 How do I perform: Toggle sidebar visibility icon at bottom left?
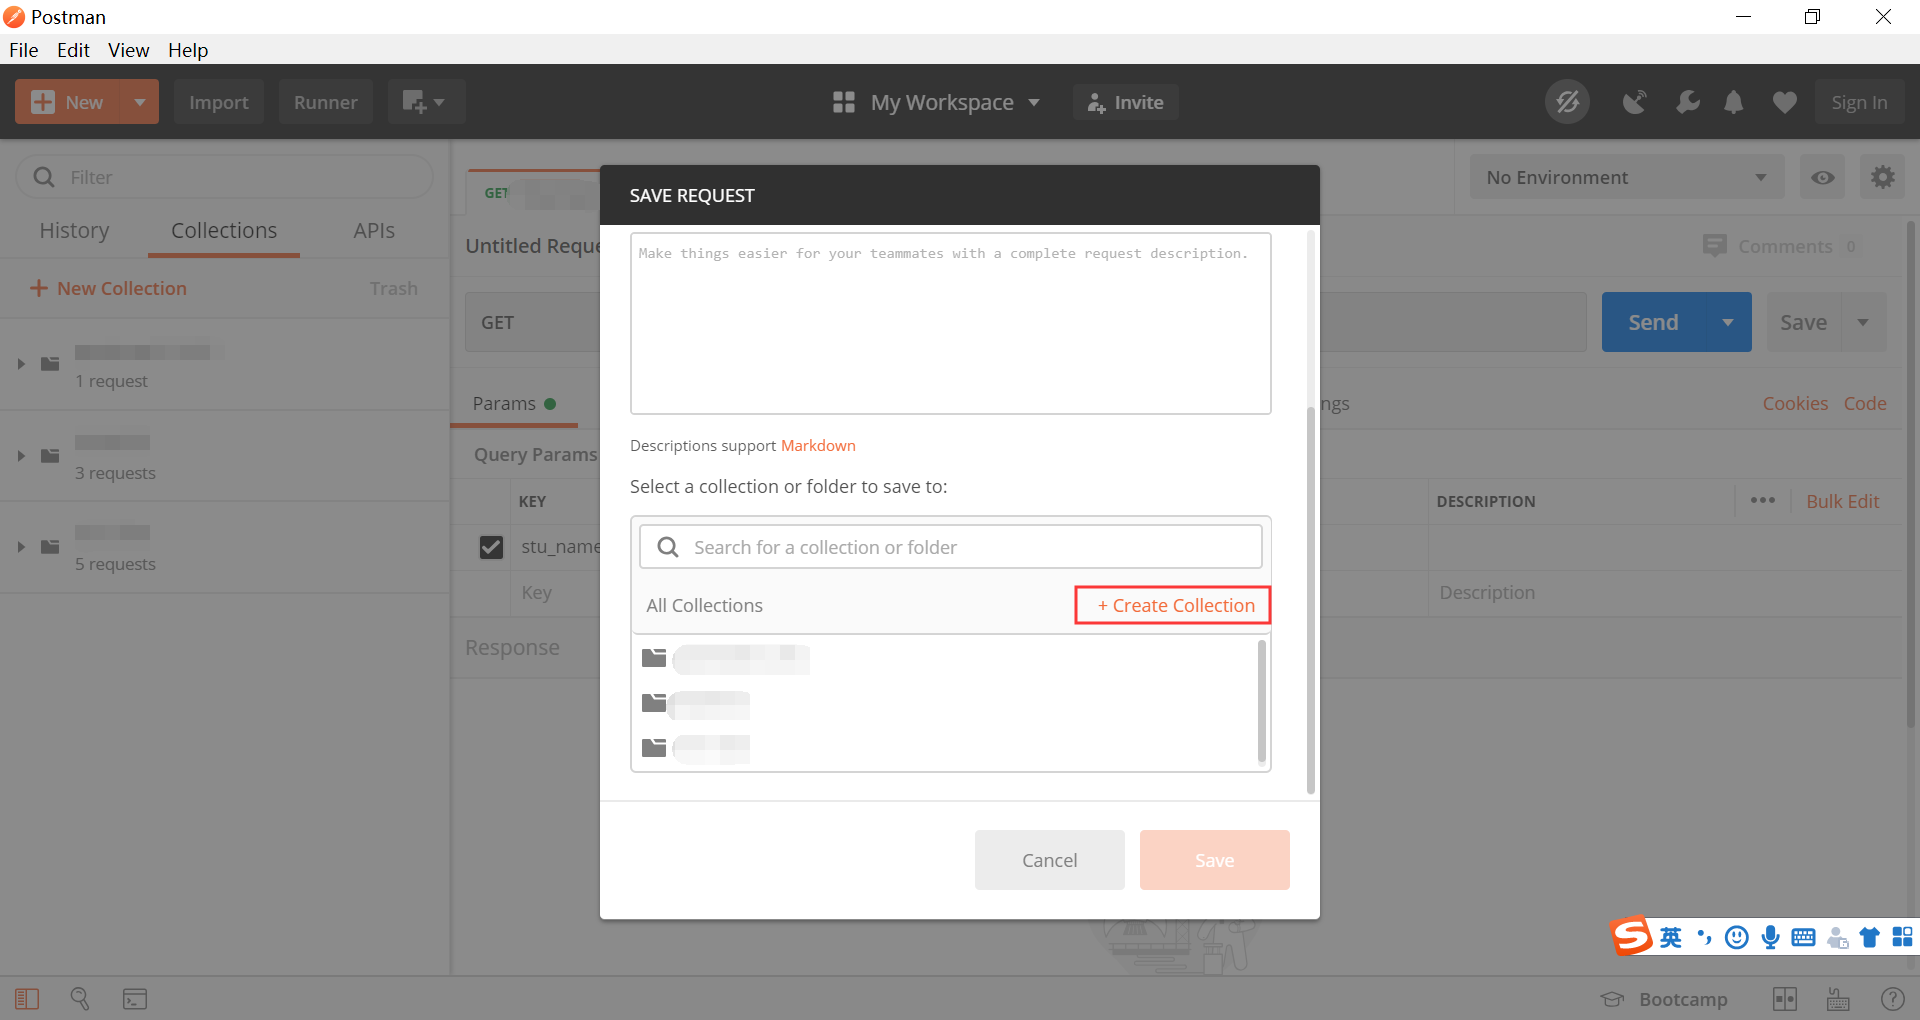[x=27, y=998]
